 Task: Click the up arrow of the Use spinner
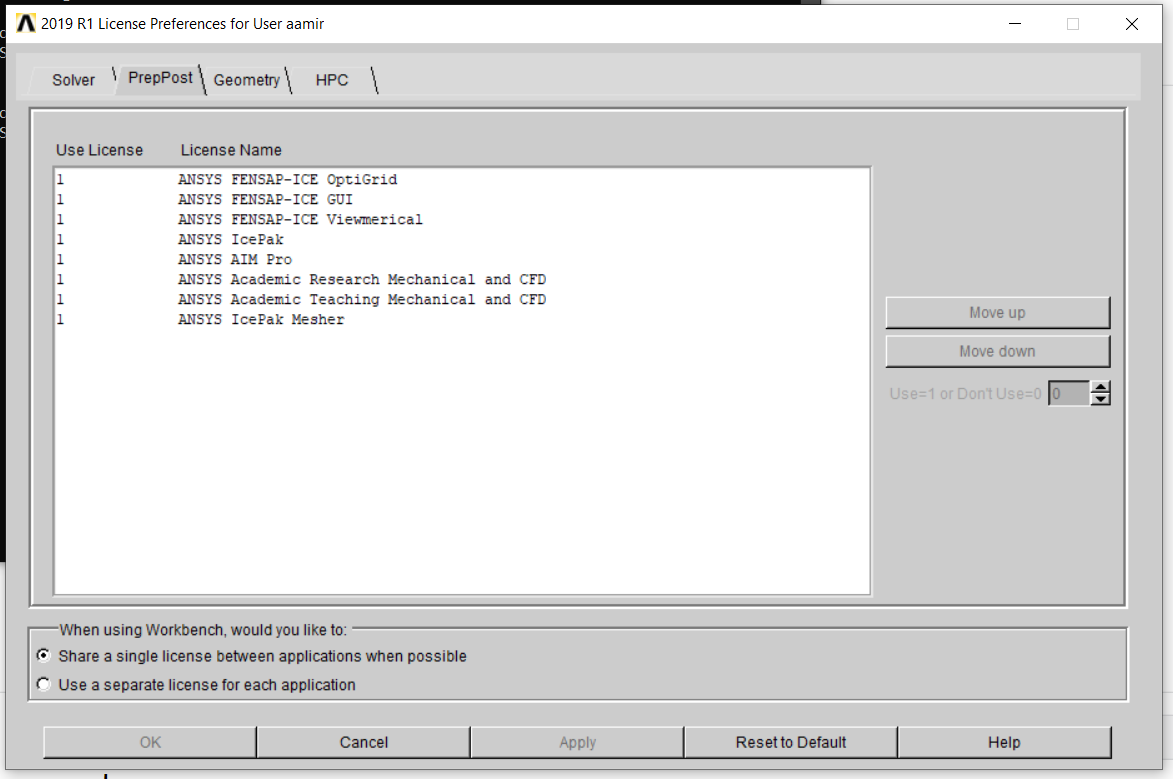[x=1101, y=388]
